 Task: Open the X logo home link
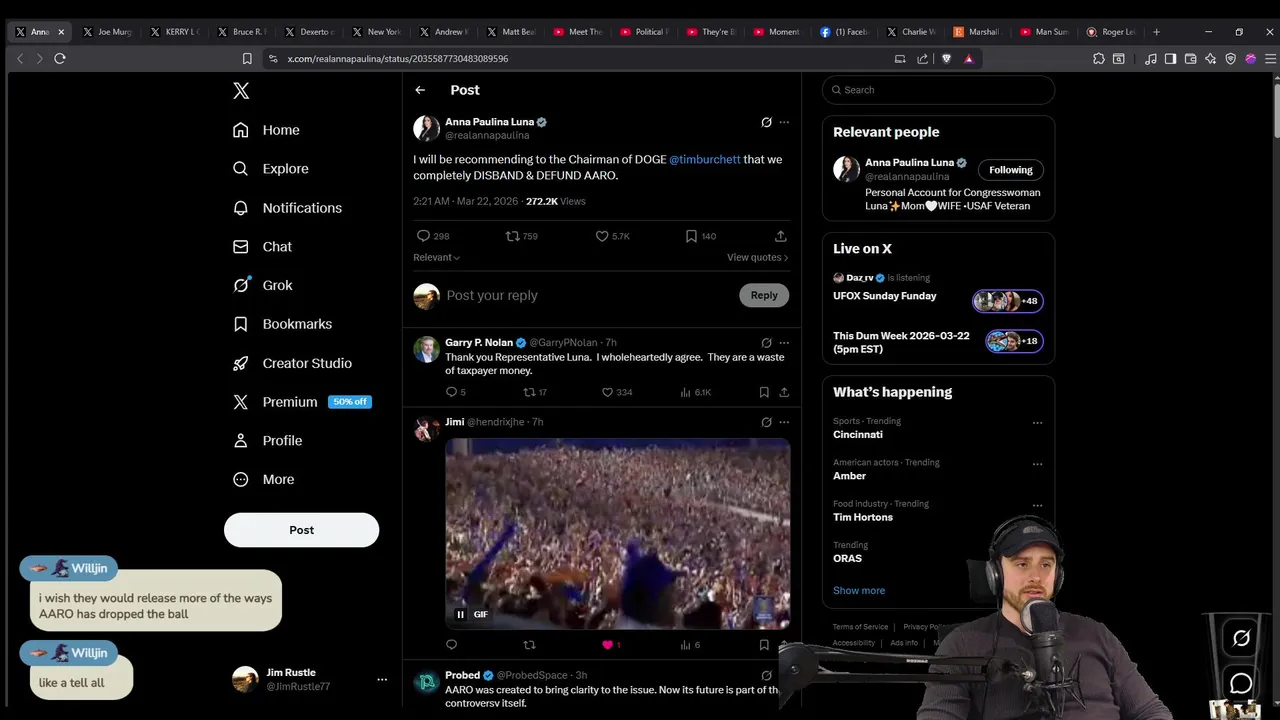241,91
